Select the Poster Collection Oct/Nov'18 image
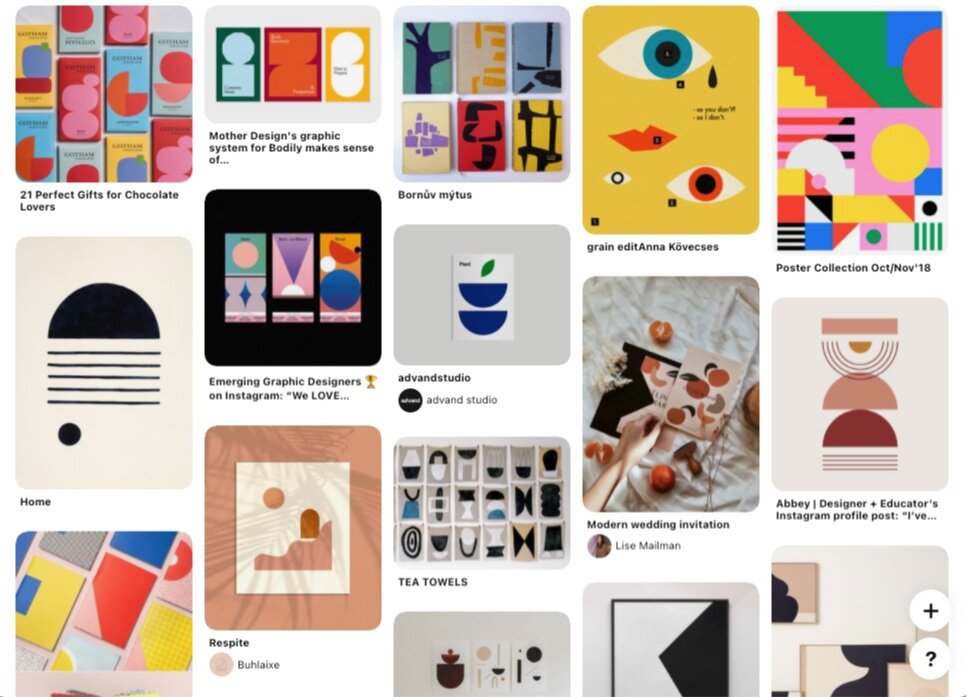Image resolution: width=967 pixels, height=697 pixels. point(860,131)
